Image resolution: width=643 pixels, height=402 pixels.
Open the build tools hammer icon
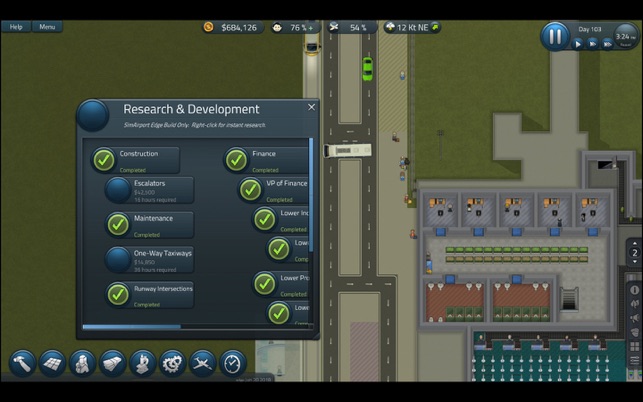pyautogui.click(x=22, y=363)
